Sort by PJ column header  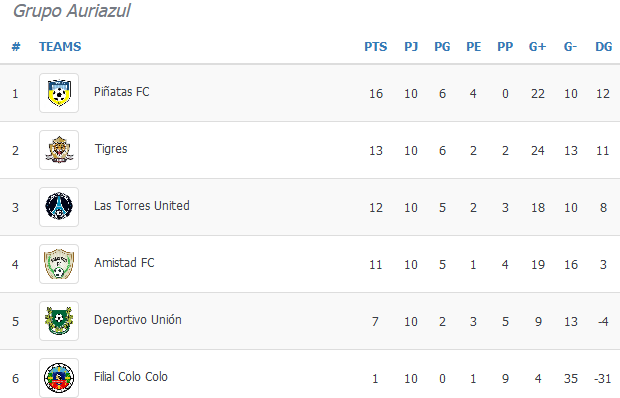411,47
